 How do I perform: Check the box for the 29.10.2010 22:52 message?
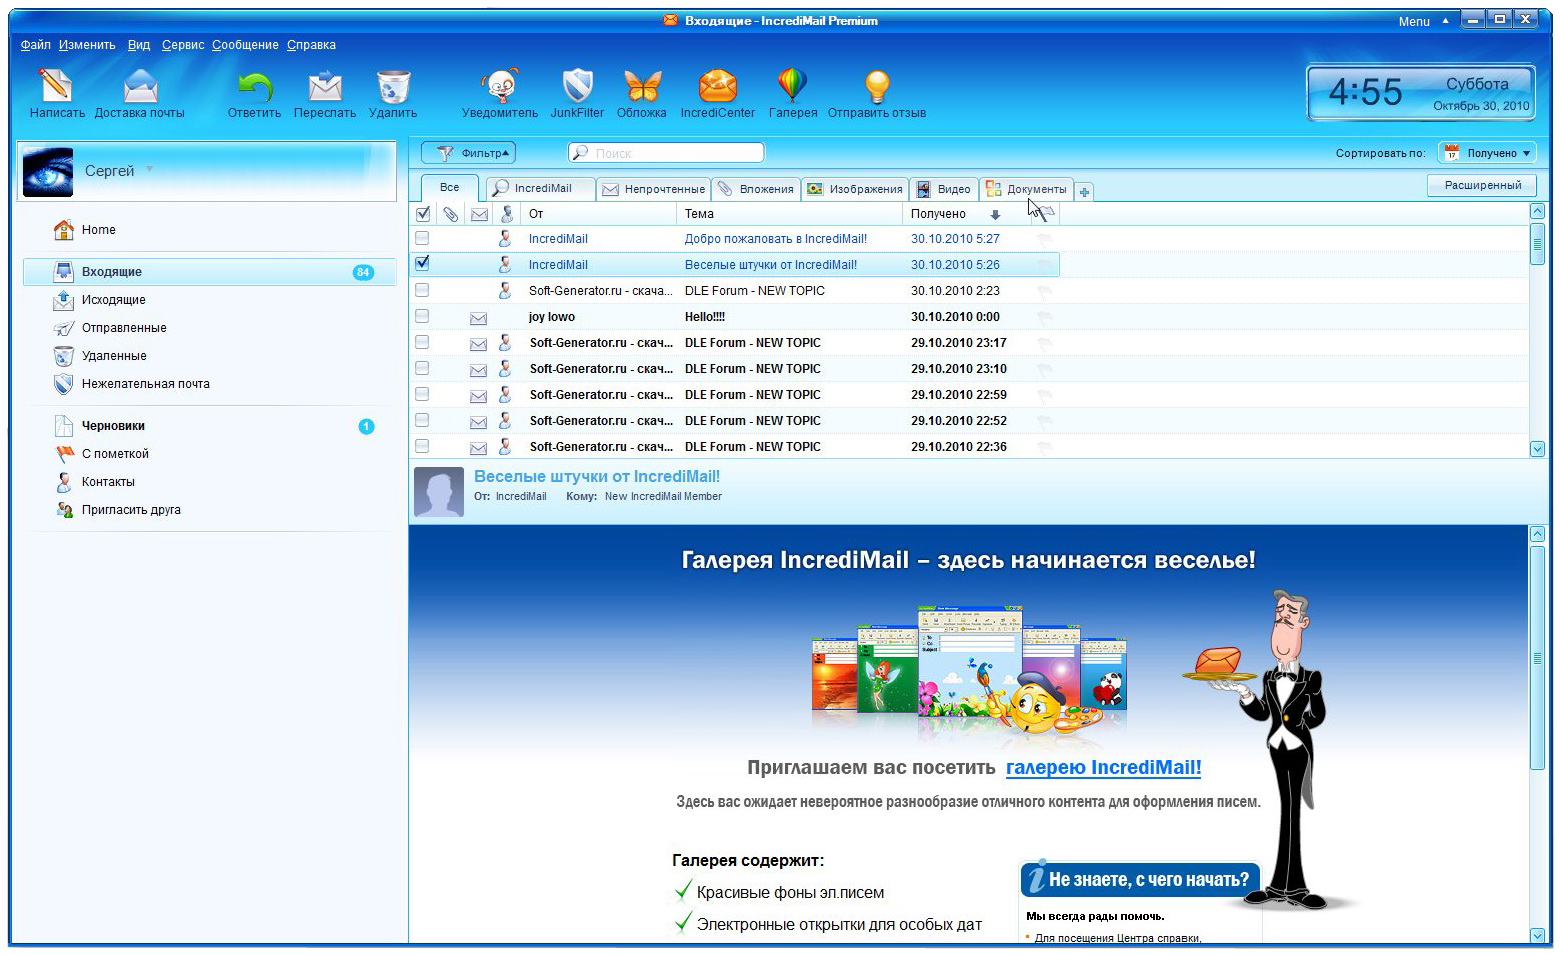(x=422, y=421)
